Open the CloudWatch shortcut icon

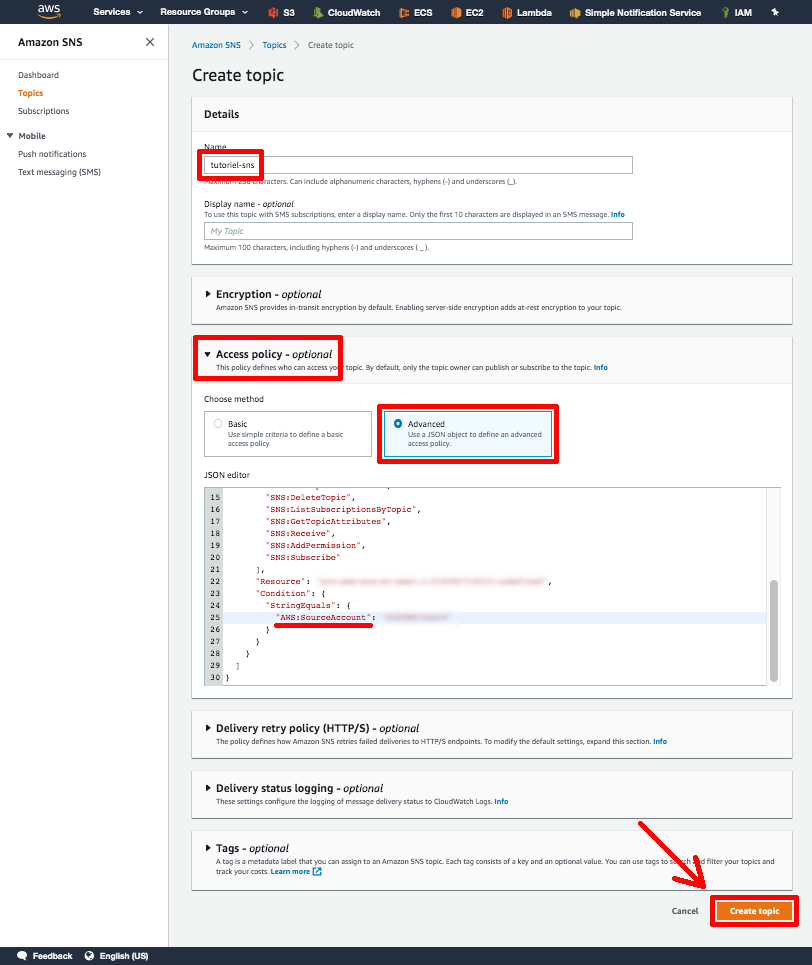[318, 12]
